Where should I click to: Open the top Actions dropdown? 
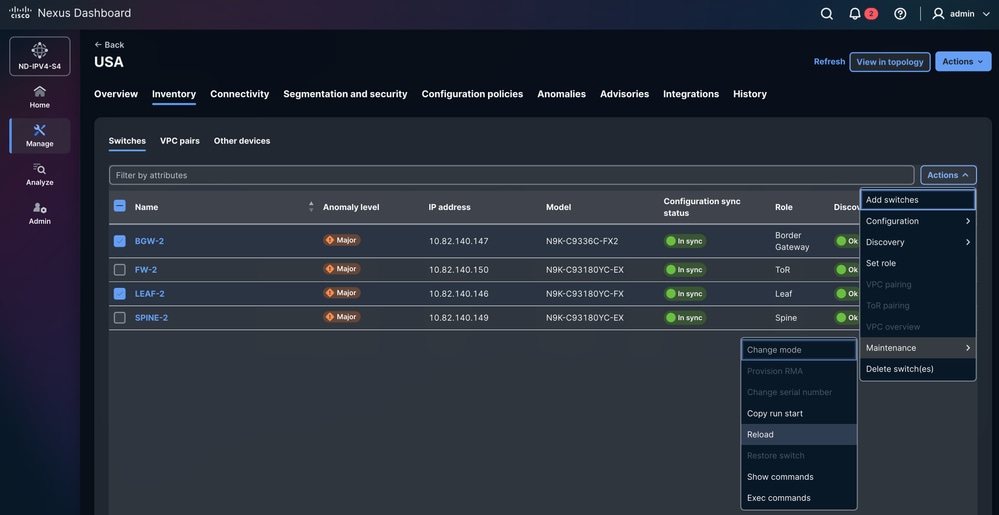963,62
